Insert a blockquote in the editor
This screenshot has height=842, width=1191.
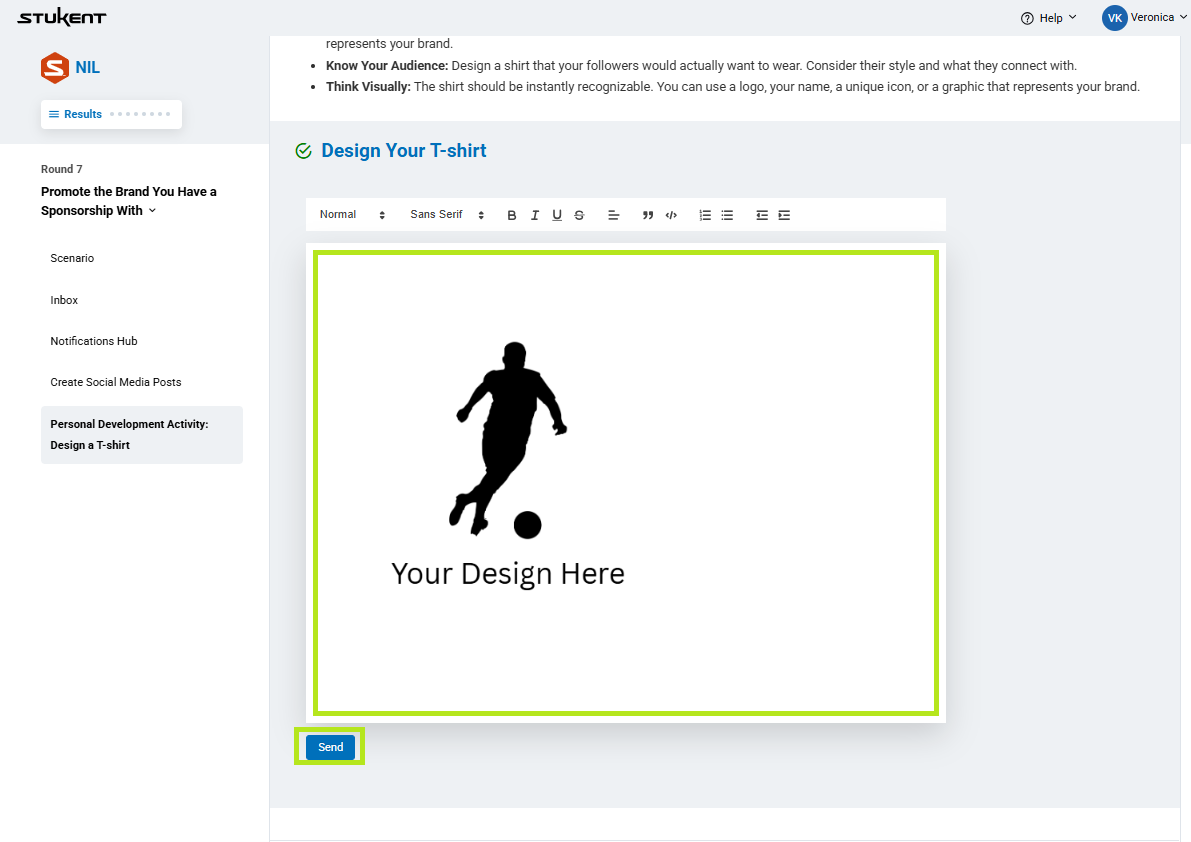(648, 215)
